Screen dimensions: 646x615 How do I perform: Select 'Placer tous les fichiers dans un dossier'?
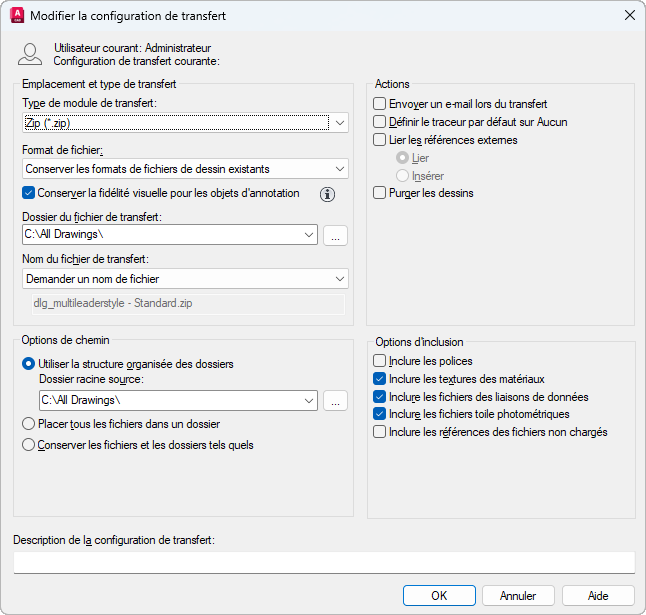pyautogui.click(x=28, y=424)
